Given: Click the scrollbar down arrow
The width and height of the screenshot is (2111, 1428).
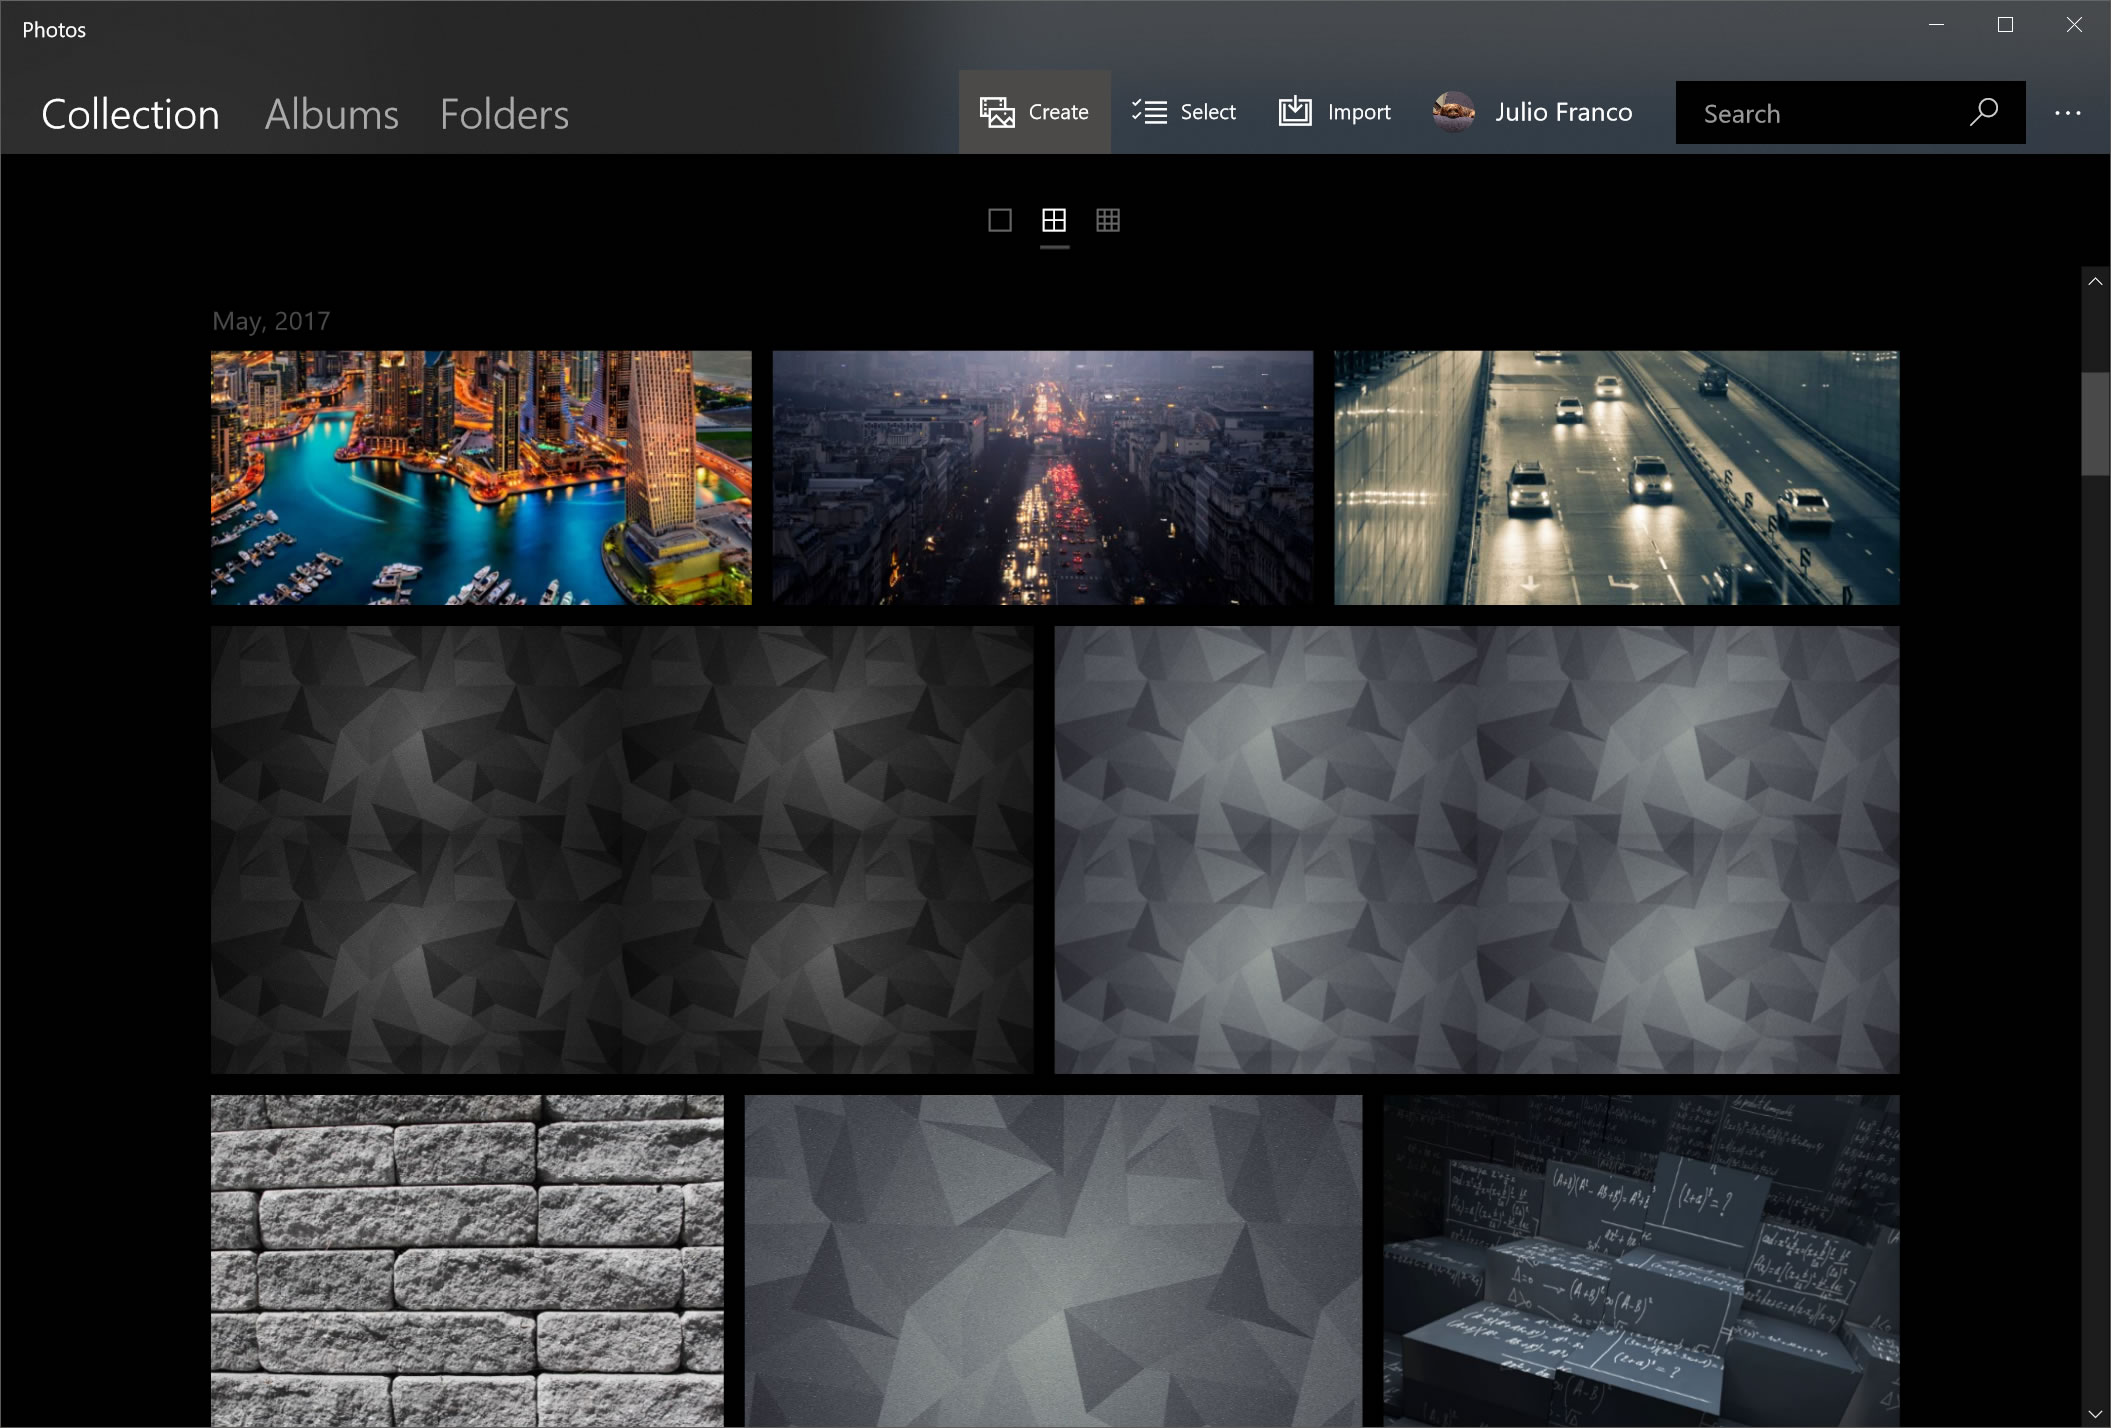Looking at the screenshot, I should (x=2095, y=1414).
